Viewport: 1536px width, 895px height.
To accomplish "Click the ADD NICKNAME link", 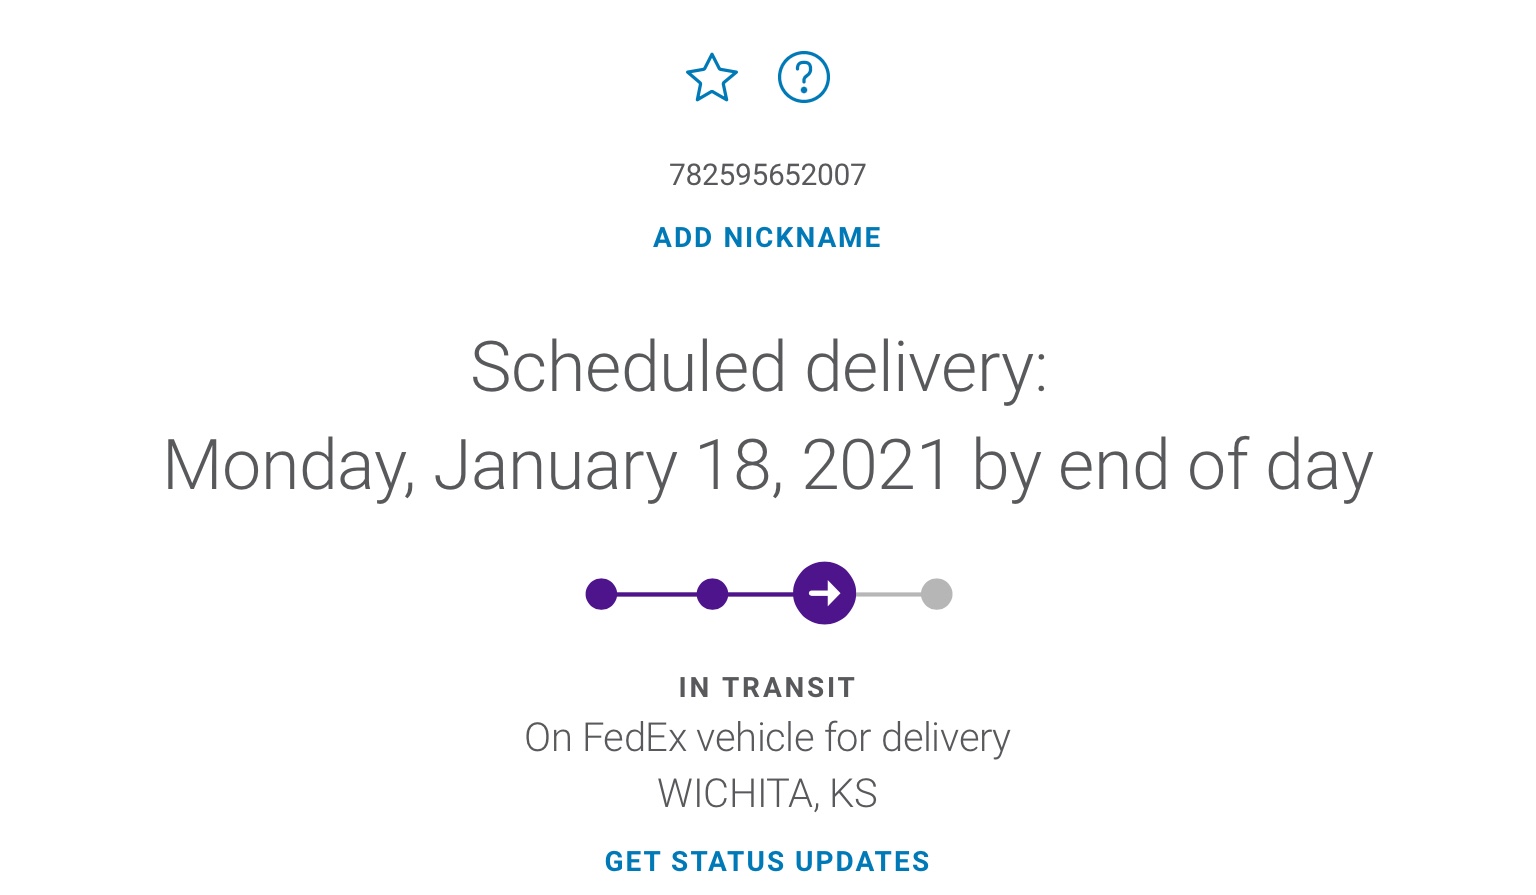I will [x=767, y=238].
